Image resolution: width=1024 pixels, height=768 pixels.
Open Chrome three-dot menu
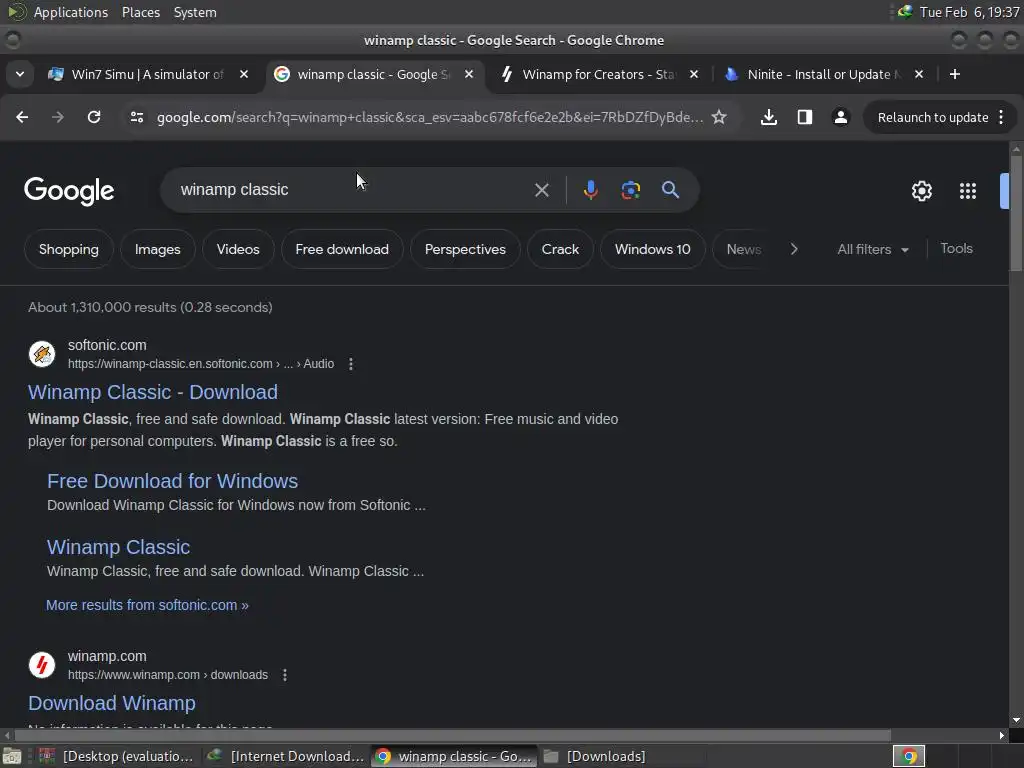coord(1001,117)
